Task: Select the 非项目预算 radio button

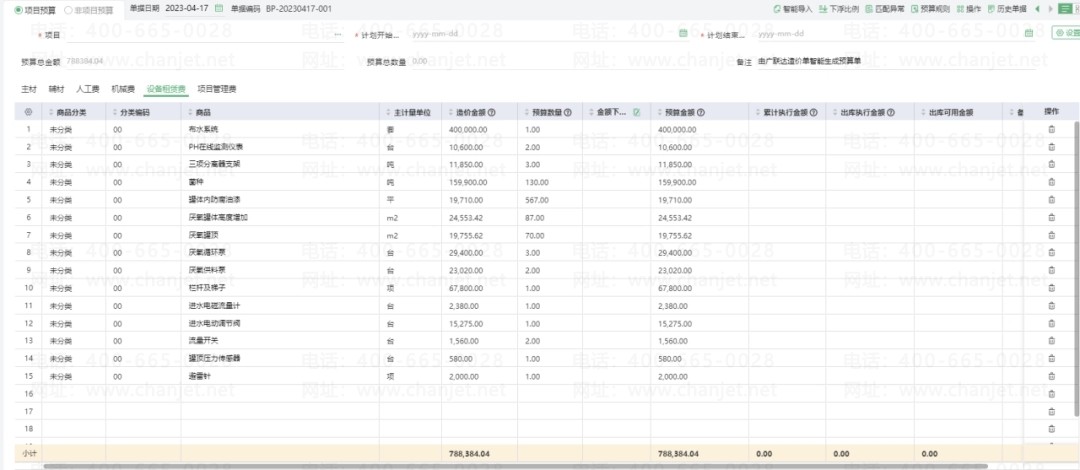Action: pos(68,10)
